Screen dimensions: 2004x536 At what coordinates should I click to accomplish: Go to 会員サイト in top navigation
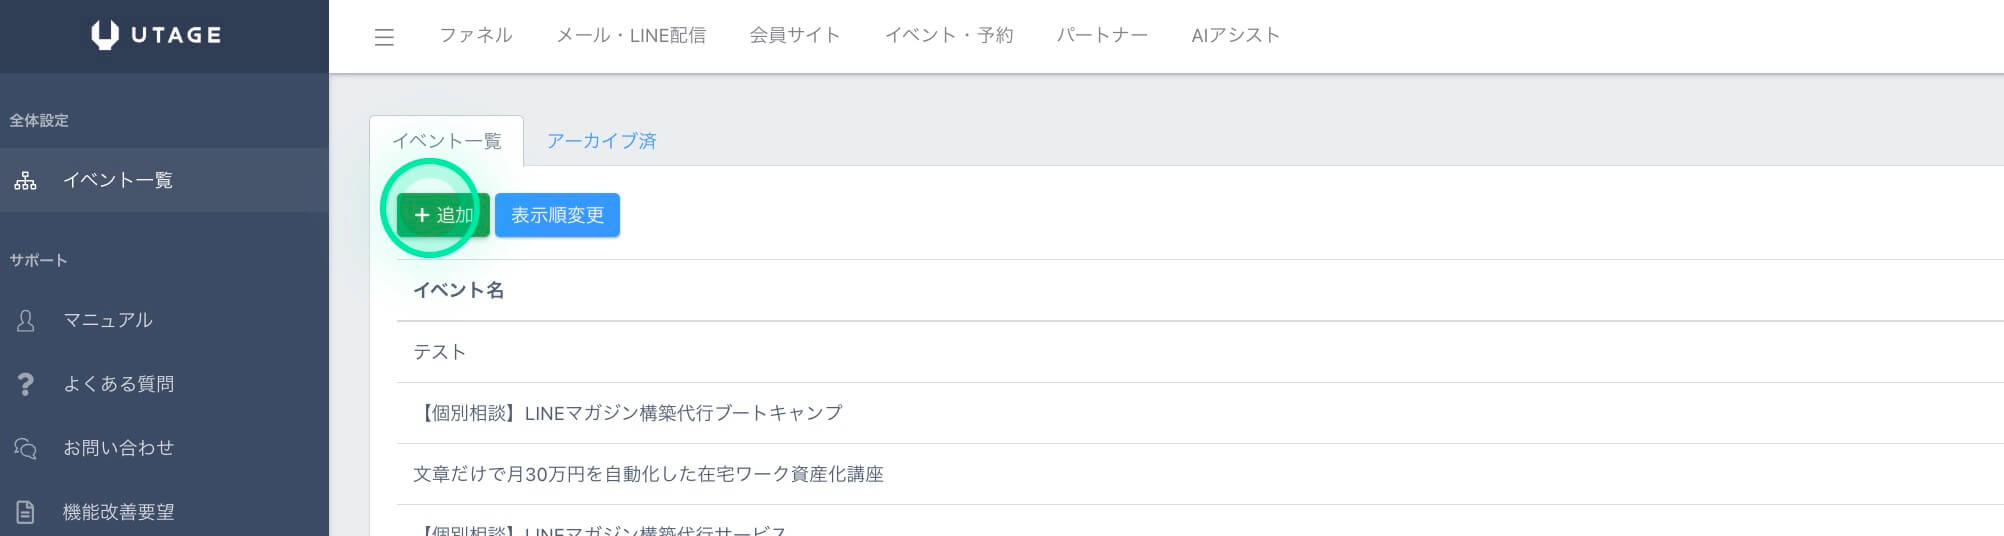795,35
